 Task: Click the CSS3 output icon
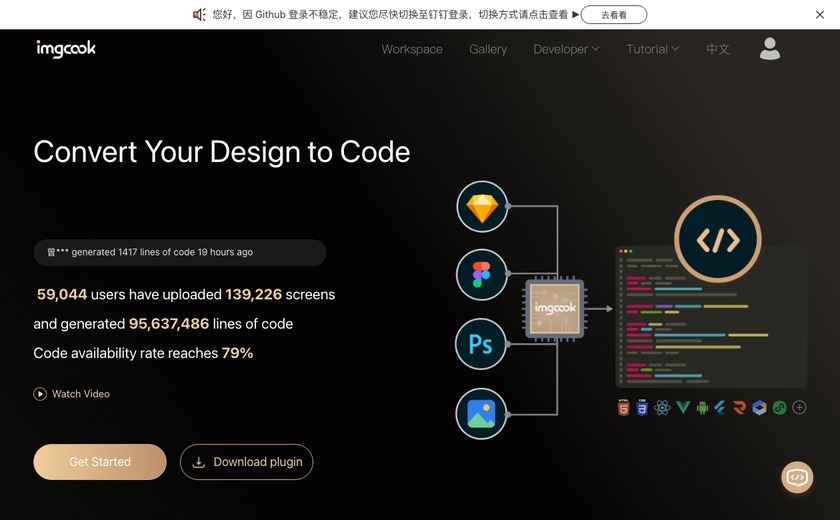pyautogui.click(x=642, y=408)
